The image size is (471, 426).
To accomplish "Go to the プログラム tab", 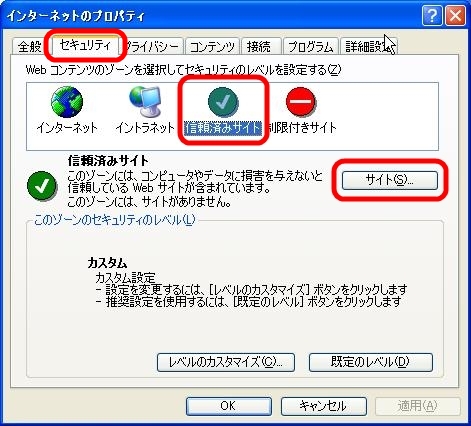I will tap(311, 46).
